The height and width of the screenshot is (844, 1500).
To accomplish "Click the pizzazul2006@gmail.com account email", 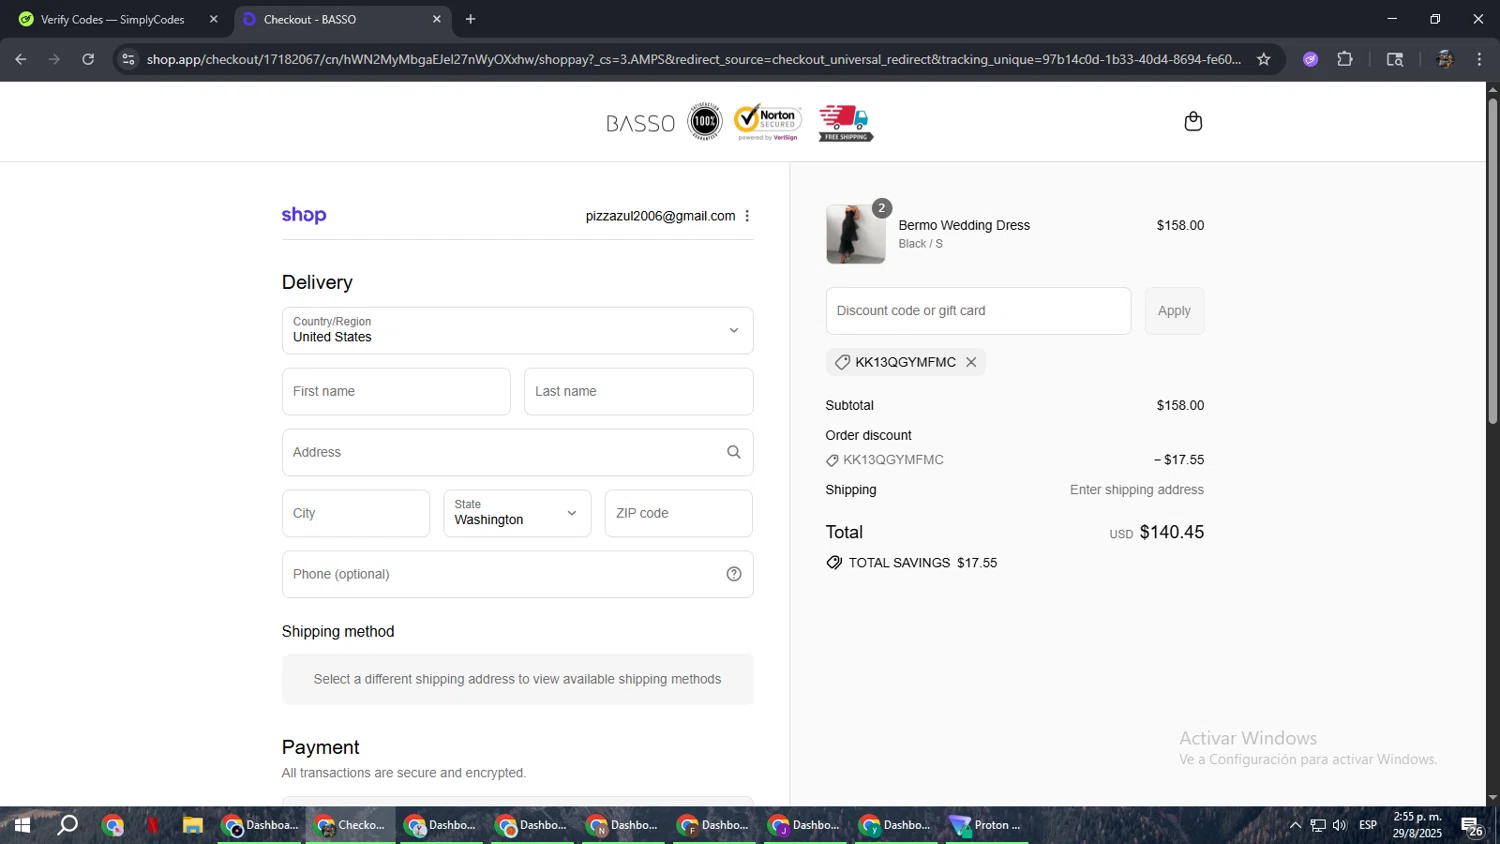I will [x=660, y=216].
